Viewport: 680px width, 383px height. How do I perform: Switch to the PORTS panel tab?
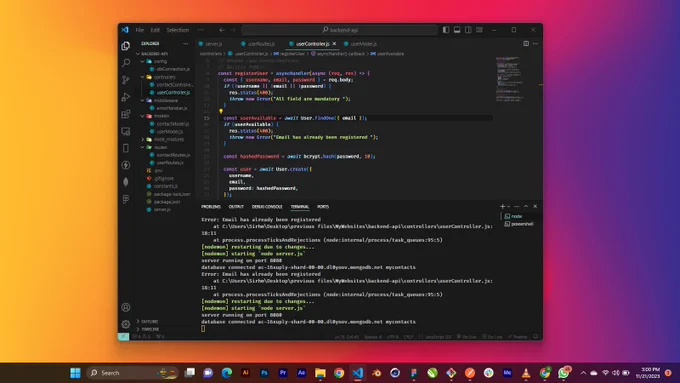pyautogui.click(x=323, y=207)
